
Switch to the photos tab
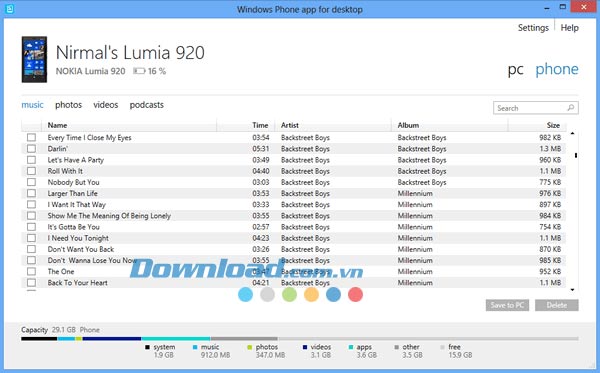point(68,105)
